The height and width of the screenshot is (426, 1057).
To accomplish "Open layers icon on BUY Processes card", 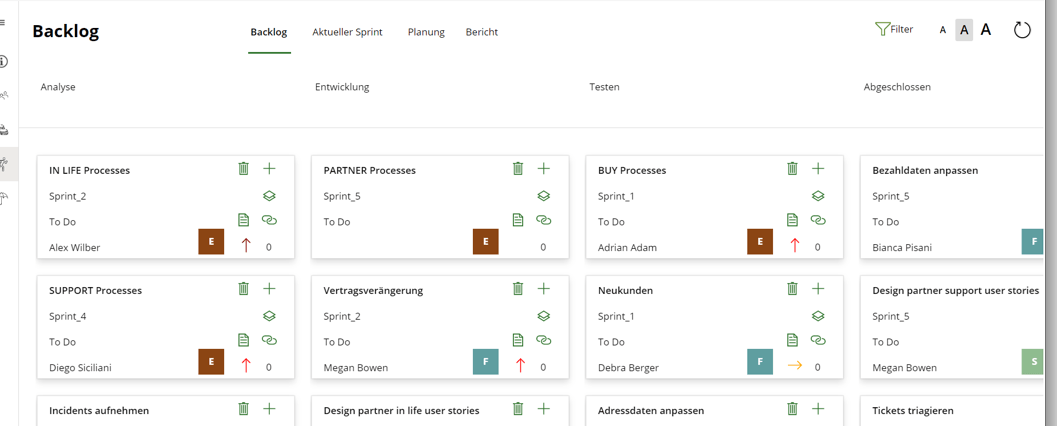I will (818, 196).
